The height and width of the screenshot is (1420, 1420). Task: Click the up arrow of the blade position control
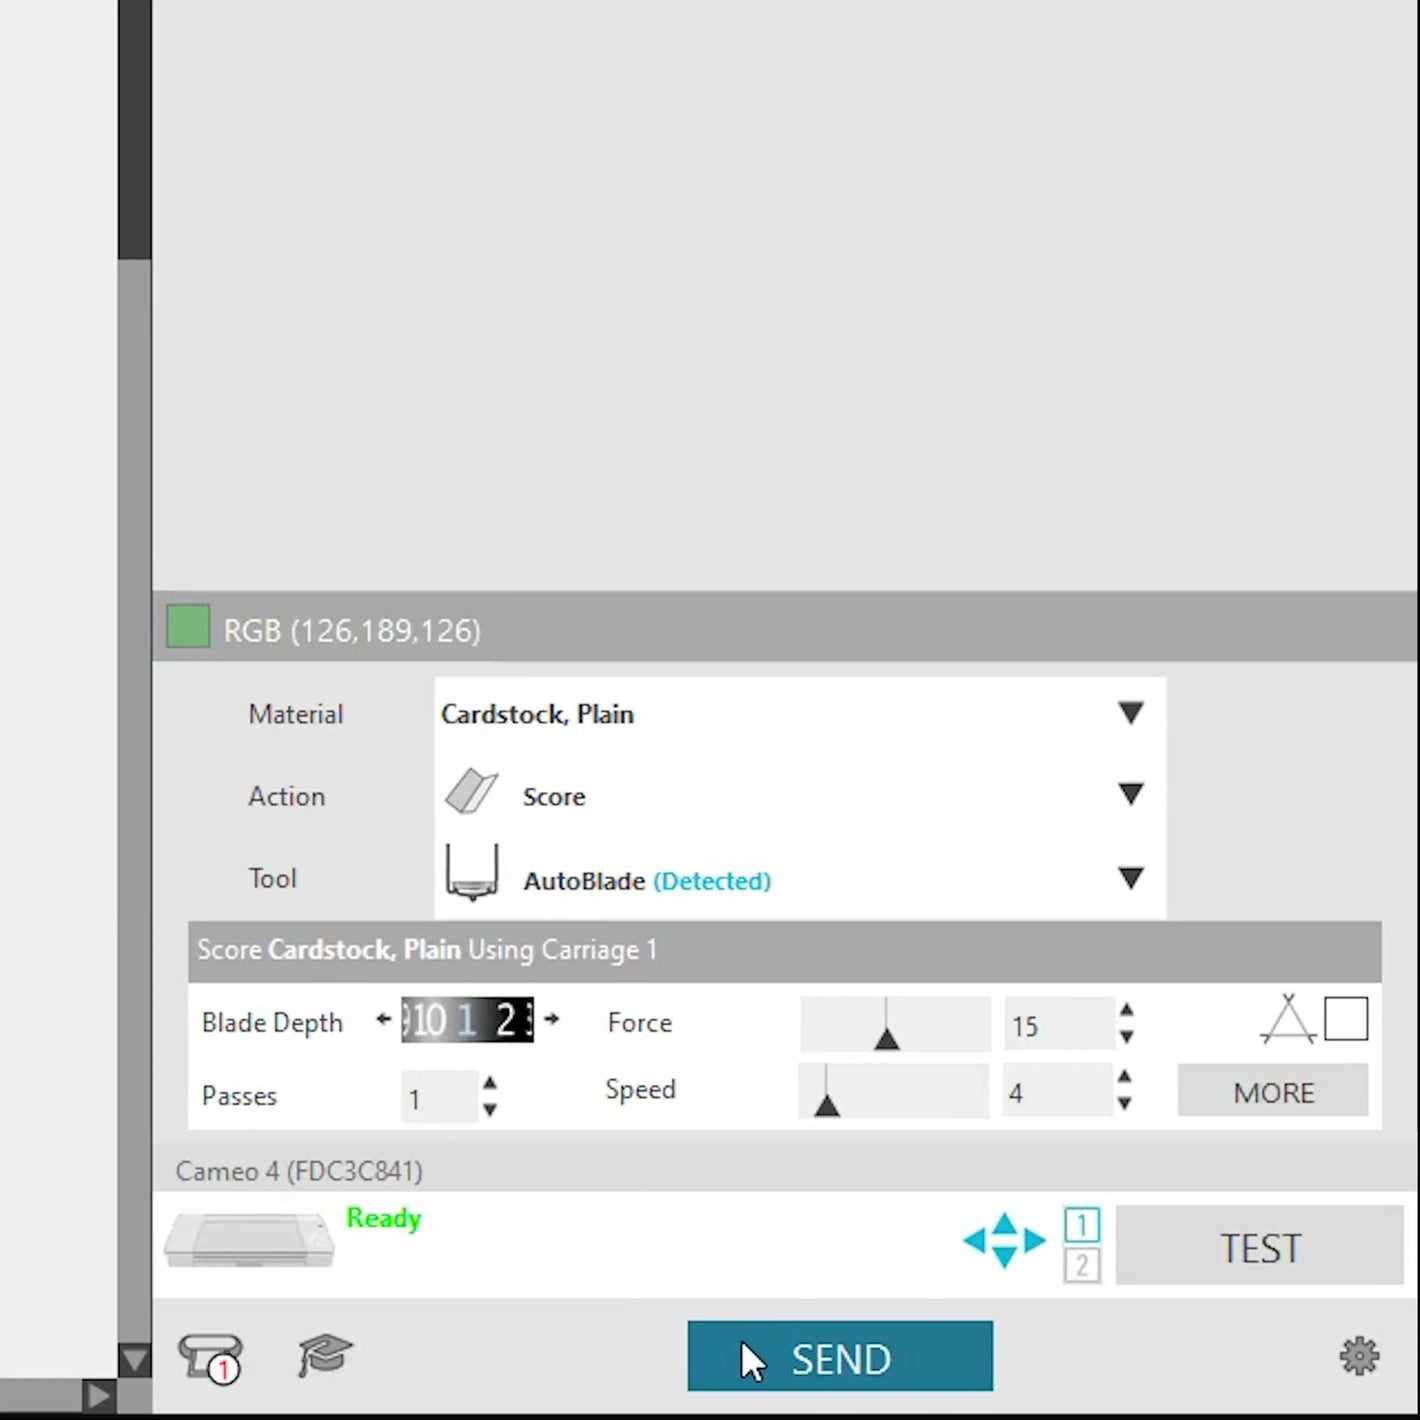click(x=1005, y=1222)
